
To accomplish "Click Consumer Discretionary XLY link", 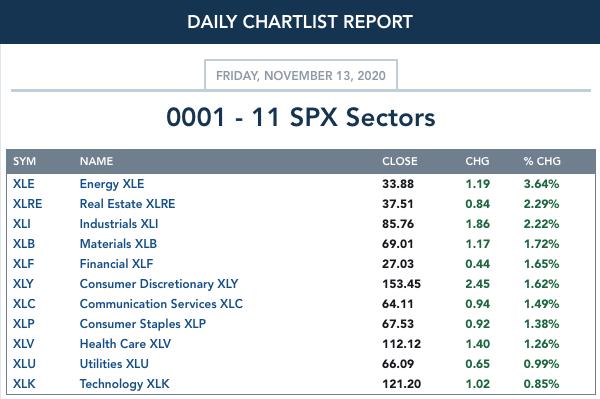I will 159,284.
